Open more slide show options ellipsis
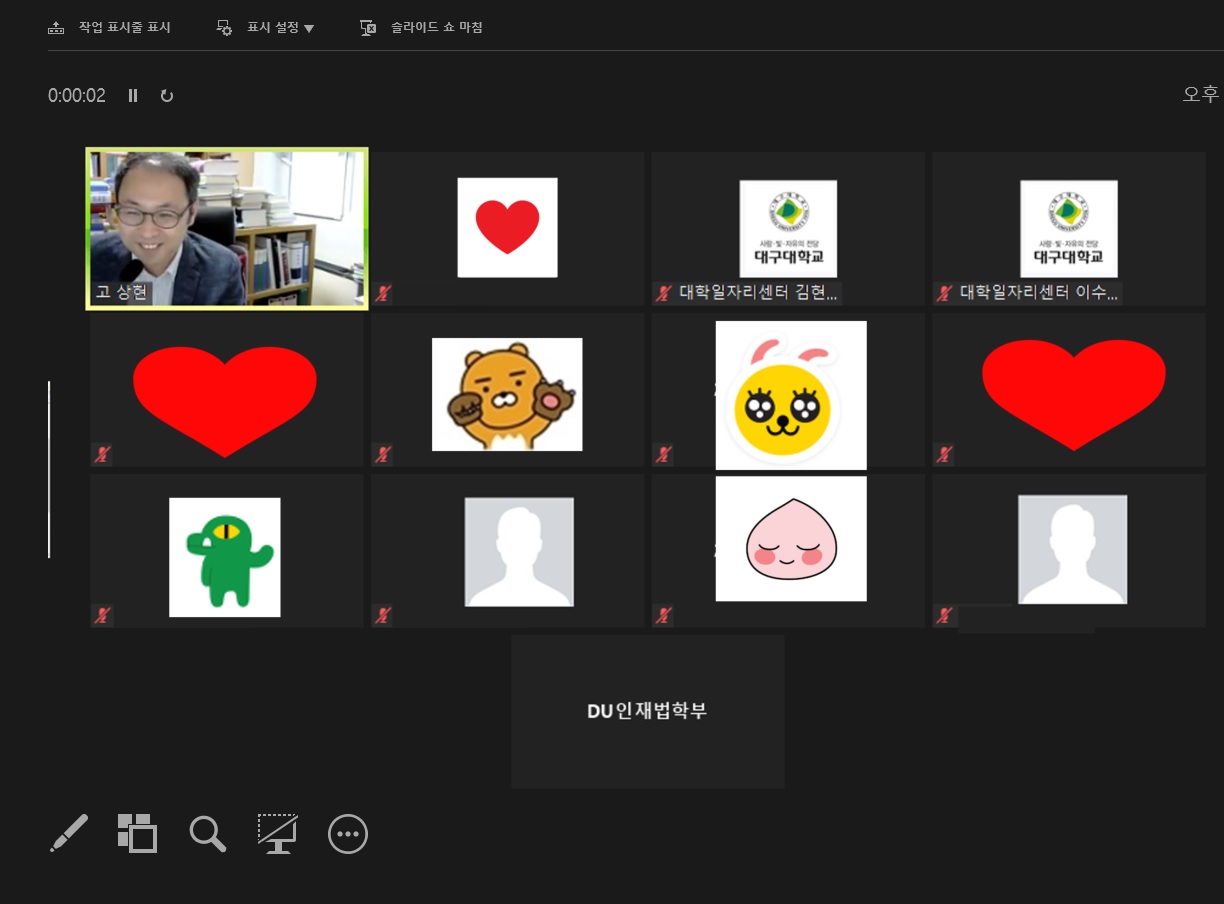This screenshot has height=904, width=1224. click(348, 833)
